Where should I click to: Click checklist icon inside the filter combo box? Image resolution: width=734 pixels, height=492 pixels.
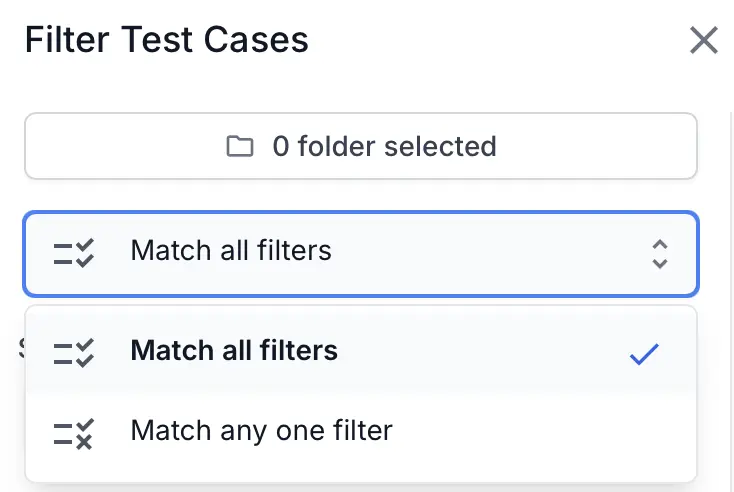73,253
